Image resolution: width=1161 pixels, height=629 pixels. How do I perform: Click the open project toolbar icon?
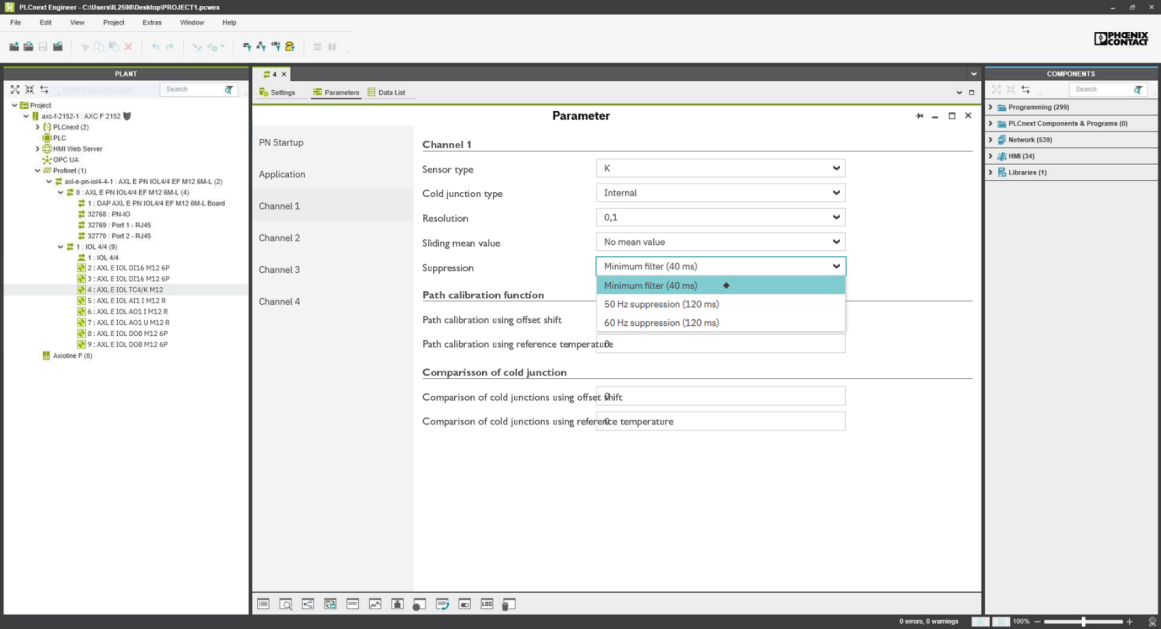[28, 47]
